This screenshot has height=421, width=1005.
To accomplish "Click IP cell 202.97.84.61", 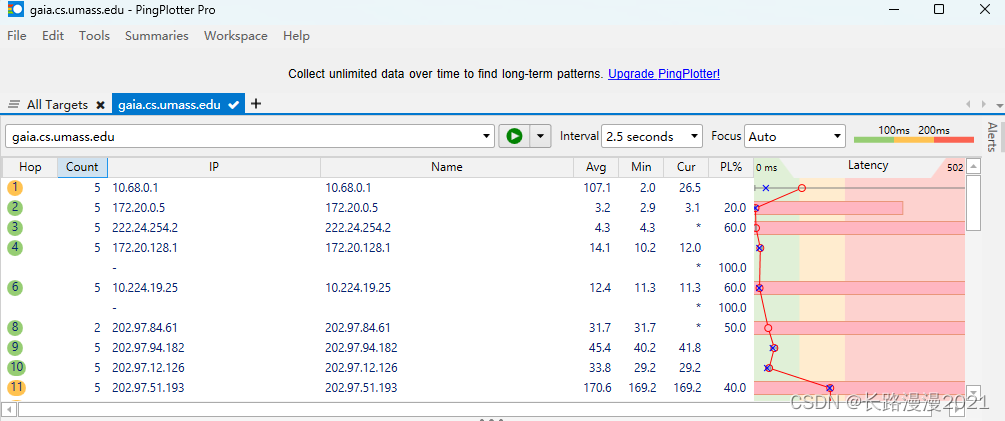I will 144,327.
